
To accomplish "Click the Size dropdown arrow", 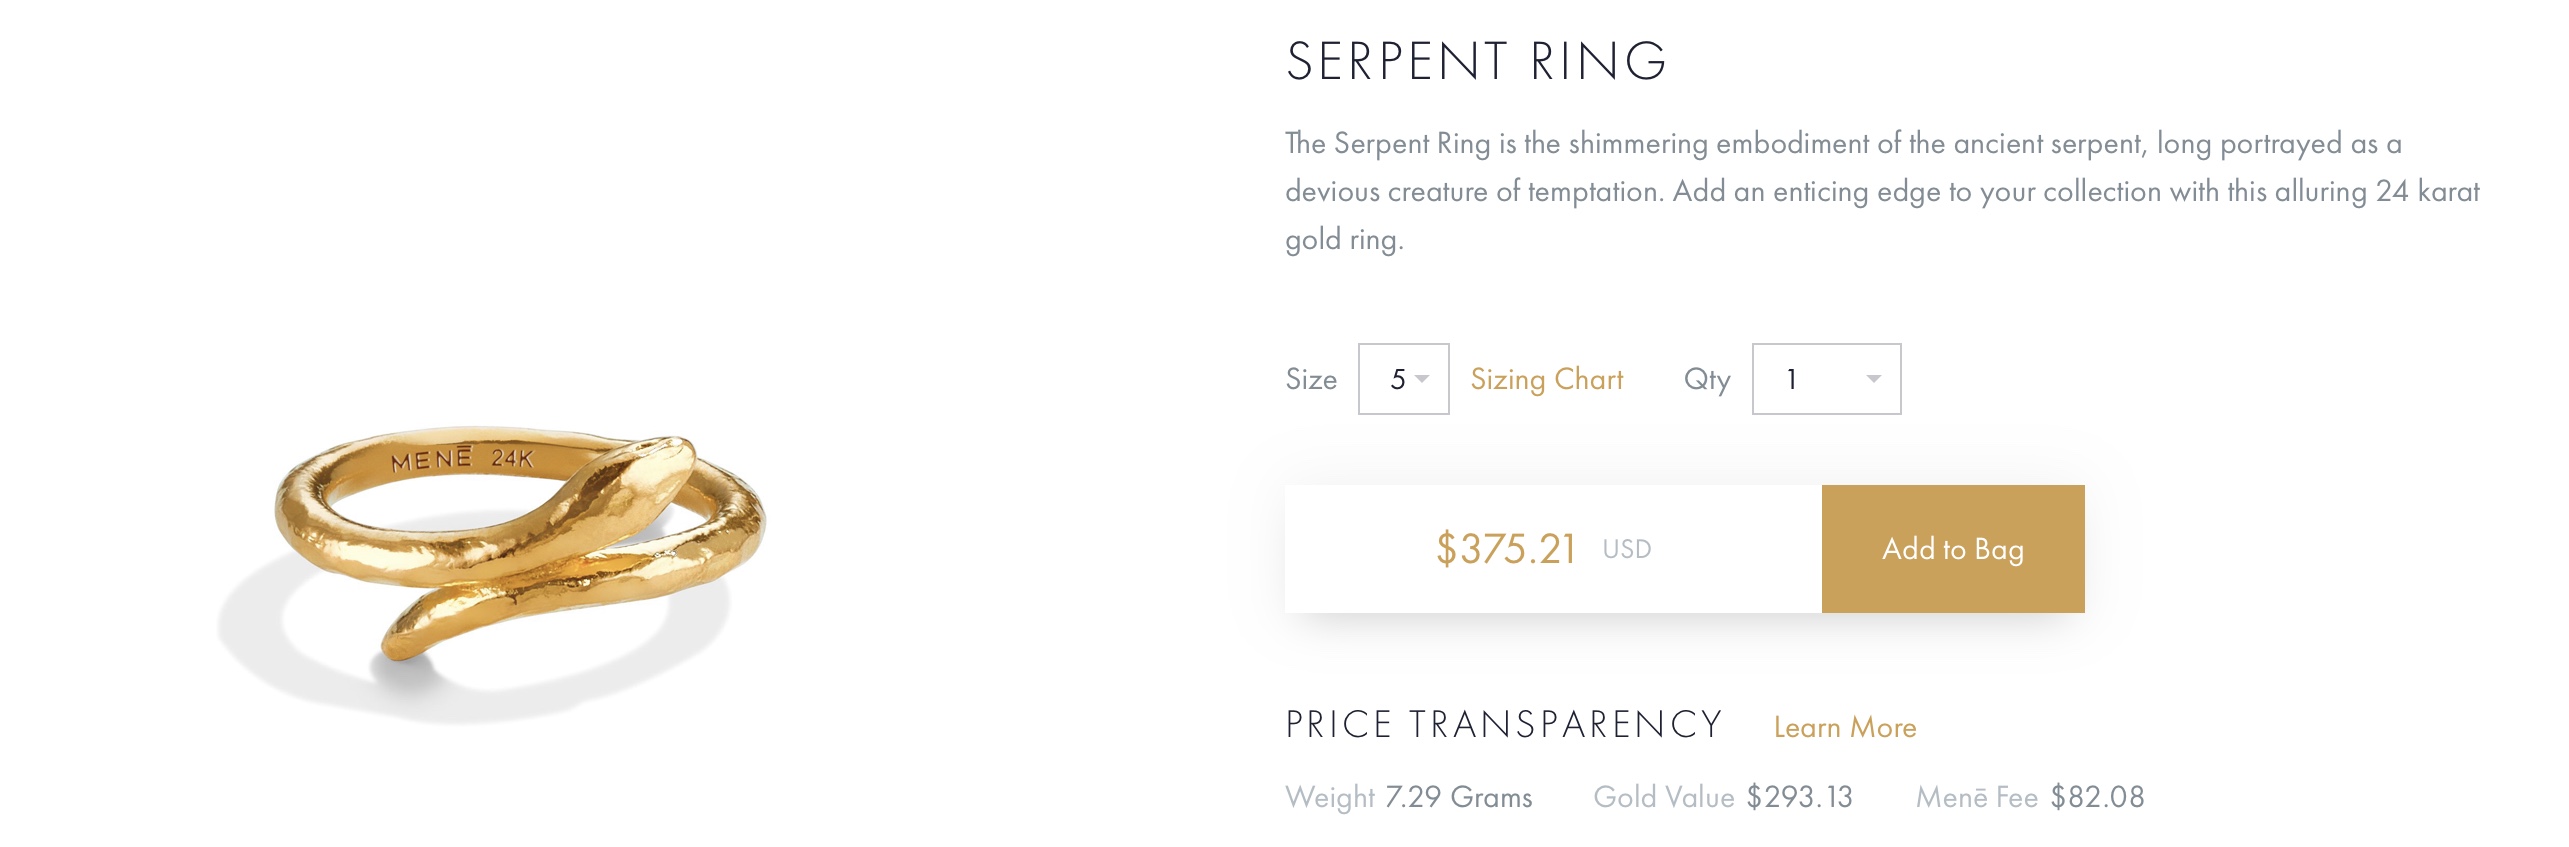I will (x=1422, y=379).
